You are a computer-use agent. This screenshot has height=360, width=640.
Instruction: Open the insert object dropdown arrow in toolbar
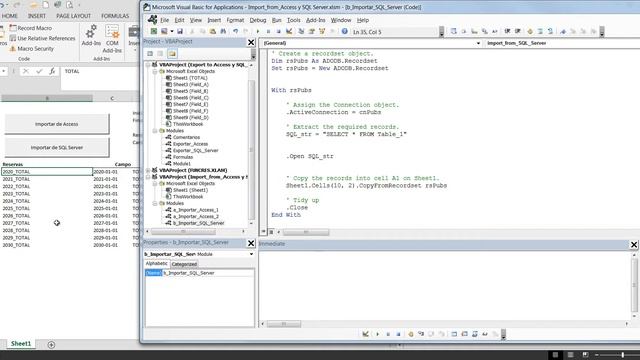click(x=172, y=31)
